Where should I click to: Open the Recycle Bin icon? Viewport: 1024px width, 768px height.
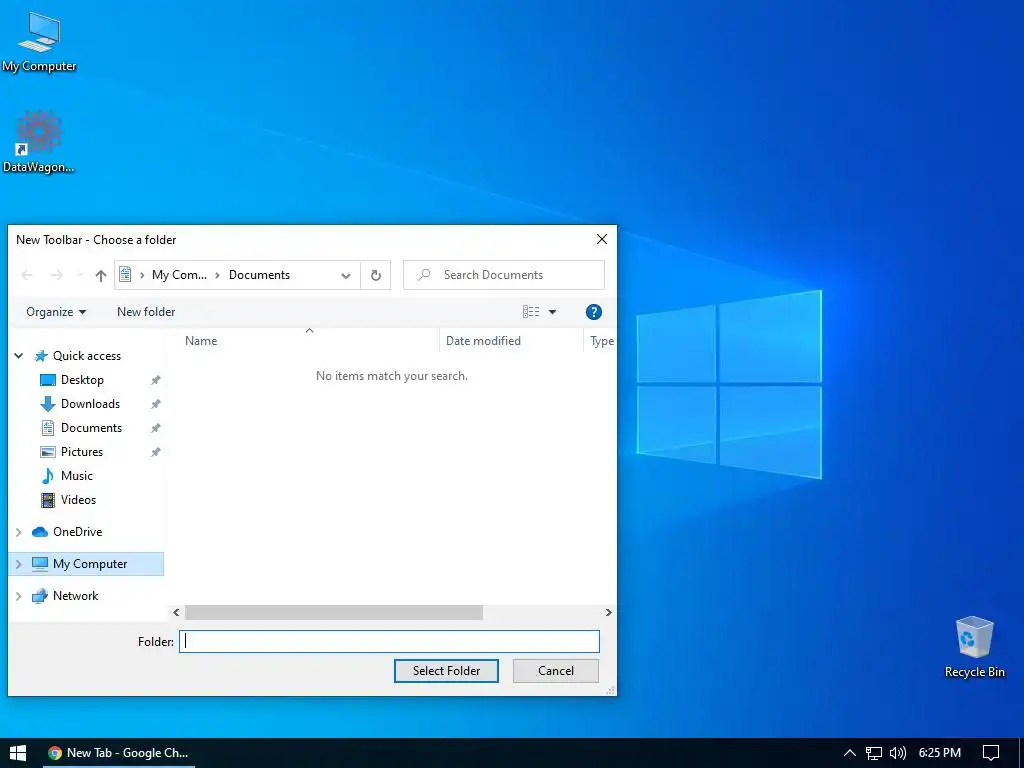[x=974, y=647]
